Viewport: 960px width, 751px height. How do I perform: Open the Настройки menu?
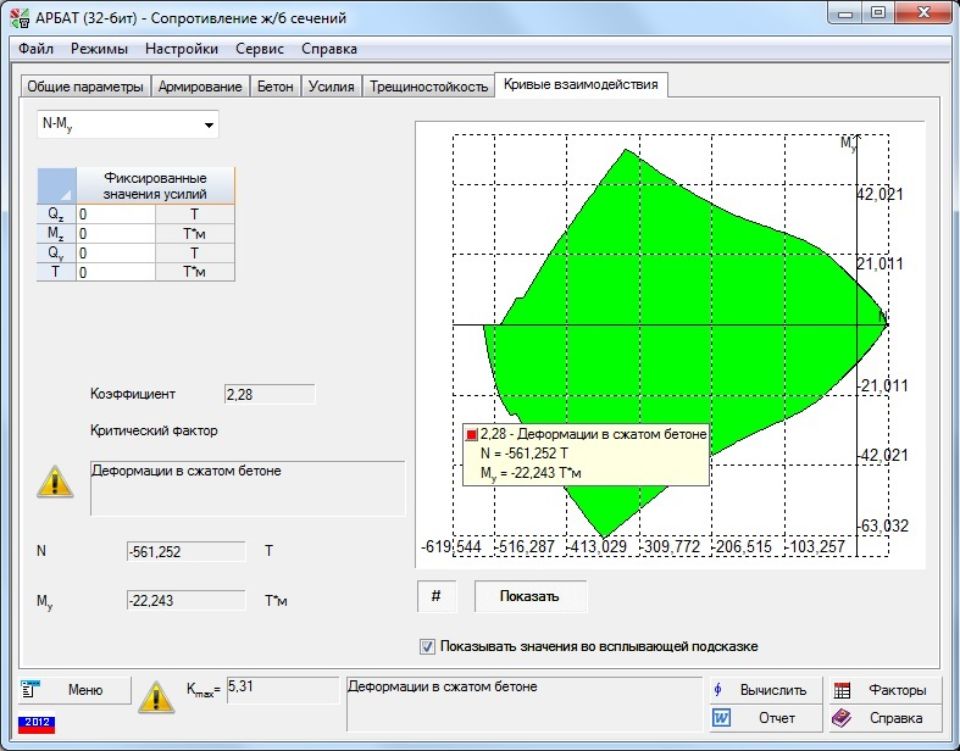tap(181, 49)
